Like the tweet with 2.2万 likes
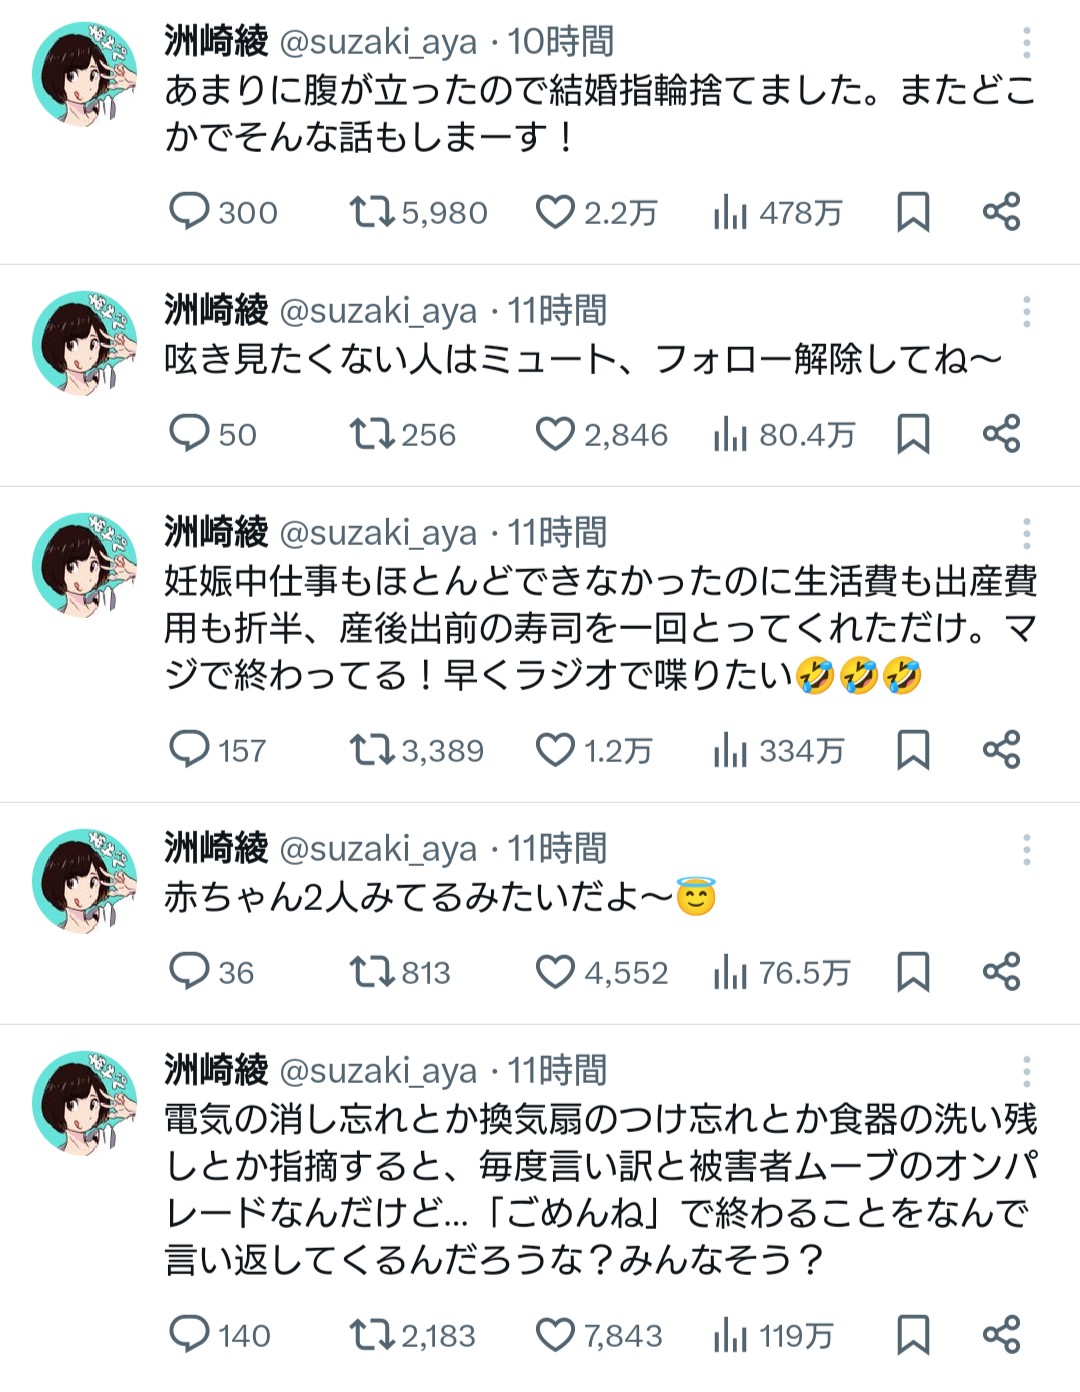1080x1392 pixels. coord(555,212)
